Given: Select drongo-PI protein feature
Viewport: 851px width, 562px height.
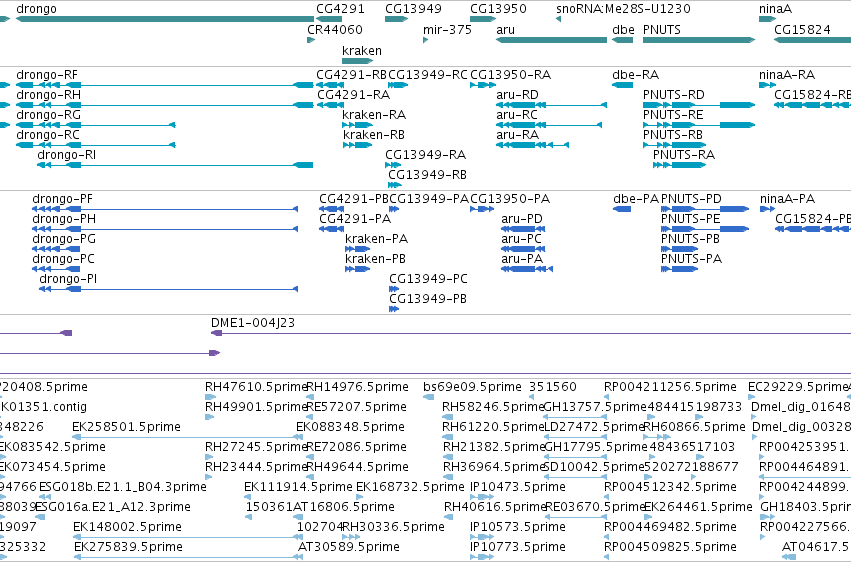Looking at the screenshot, I should click(169, 289).
